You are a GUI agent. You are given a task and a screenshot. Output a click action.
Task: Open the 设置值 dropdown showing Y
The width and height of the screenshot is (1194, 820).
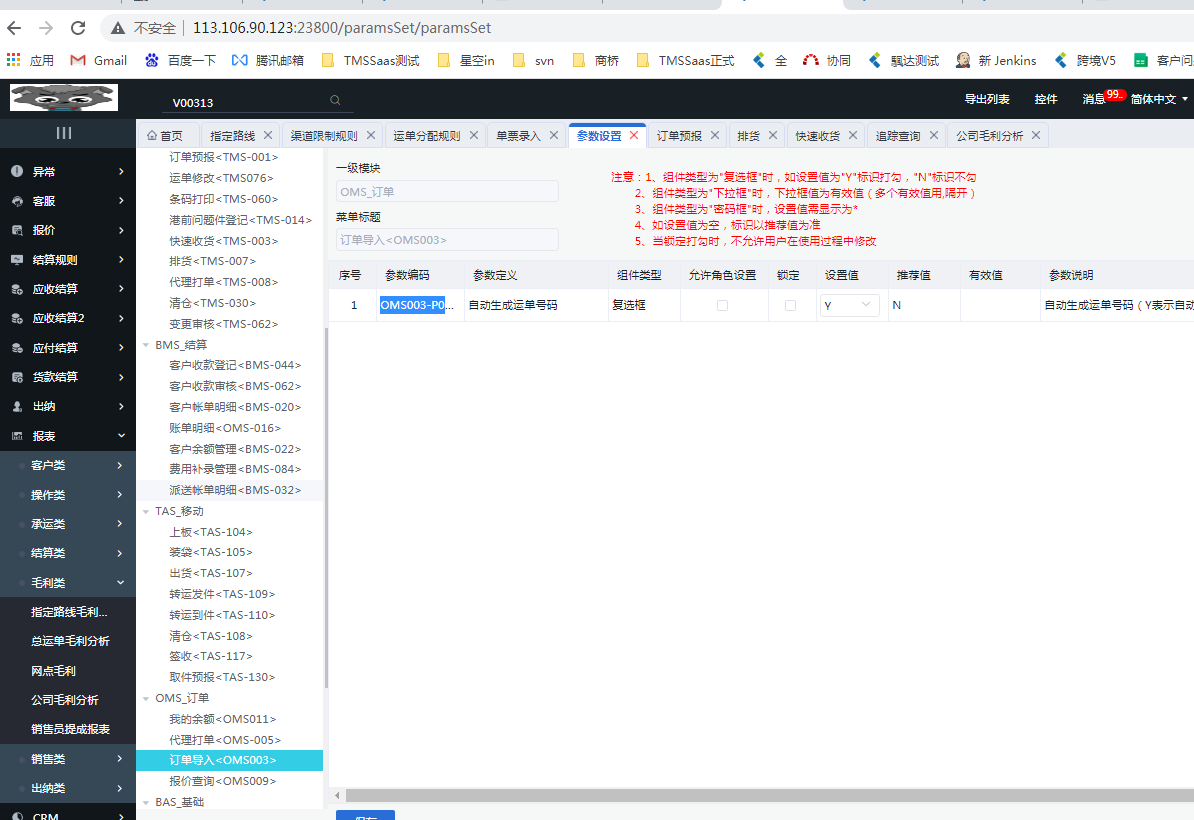[849, 305]
